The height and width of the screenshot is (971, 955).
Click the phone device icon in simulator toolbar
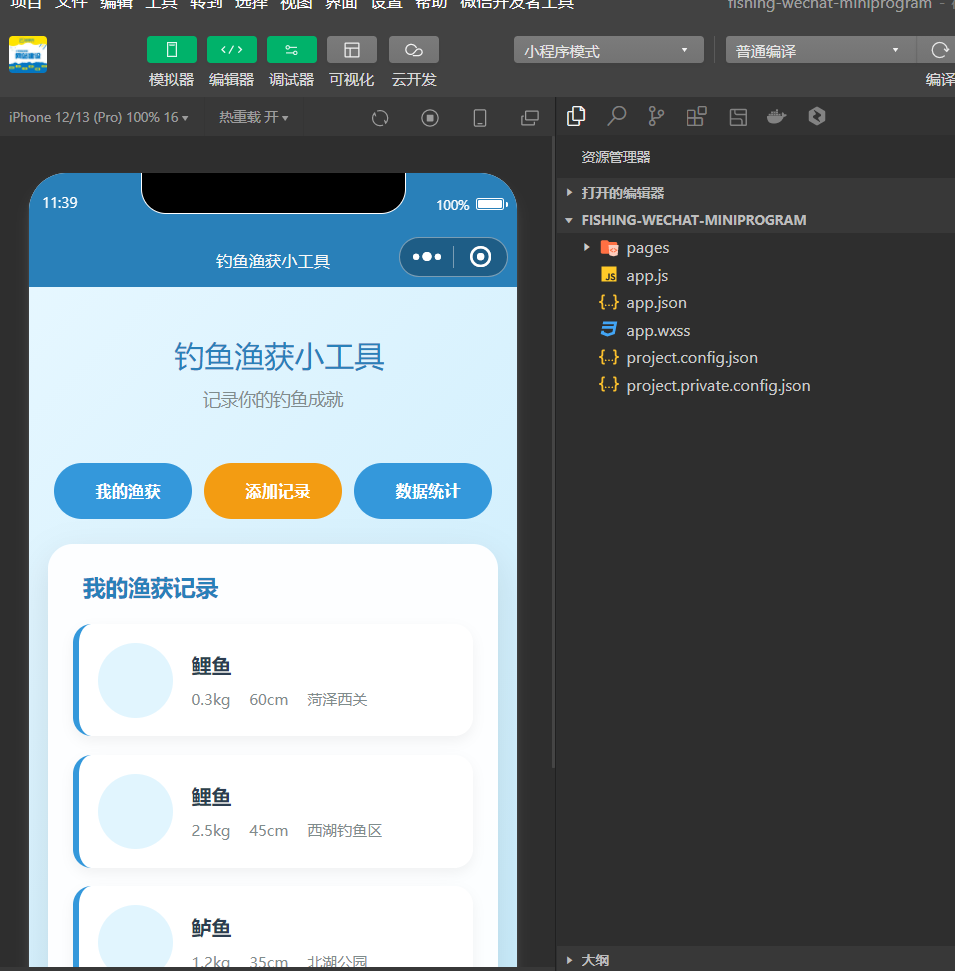[x=480, y=118]
